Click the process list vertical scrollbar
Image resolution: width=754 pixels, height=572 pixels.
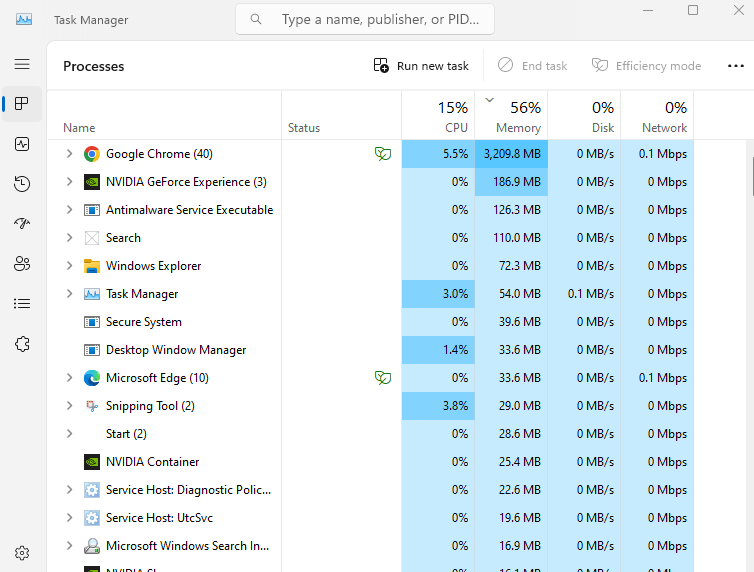(x=752, y=176)
